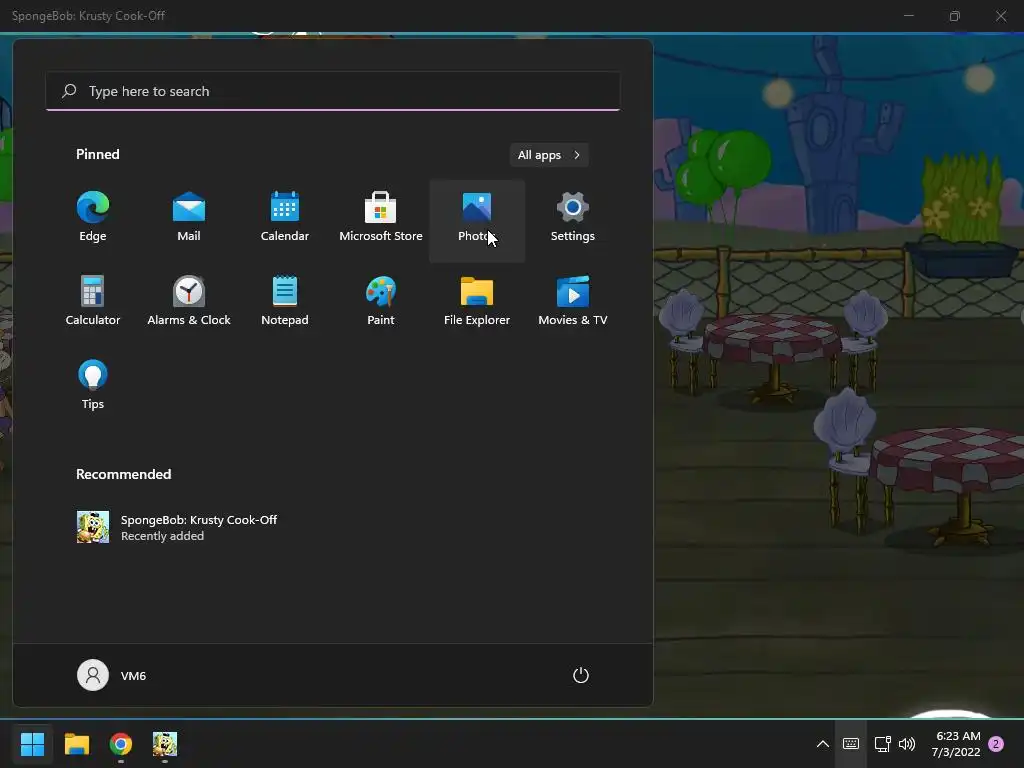Image resolution: width=1024 pixels, height=768 pixels.
Task: Click the power button icon
Action: click(581, 675)
